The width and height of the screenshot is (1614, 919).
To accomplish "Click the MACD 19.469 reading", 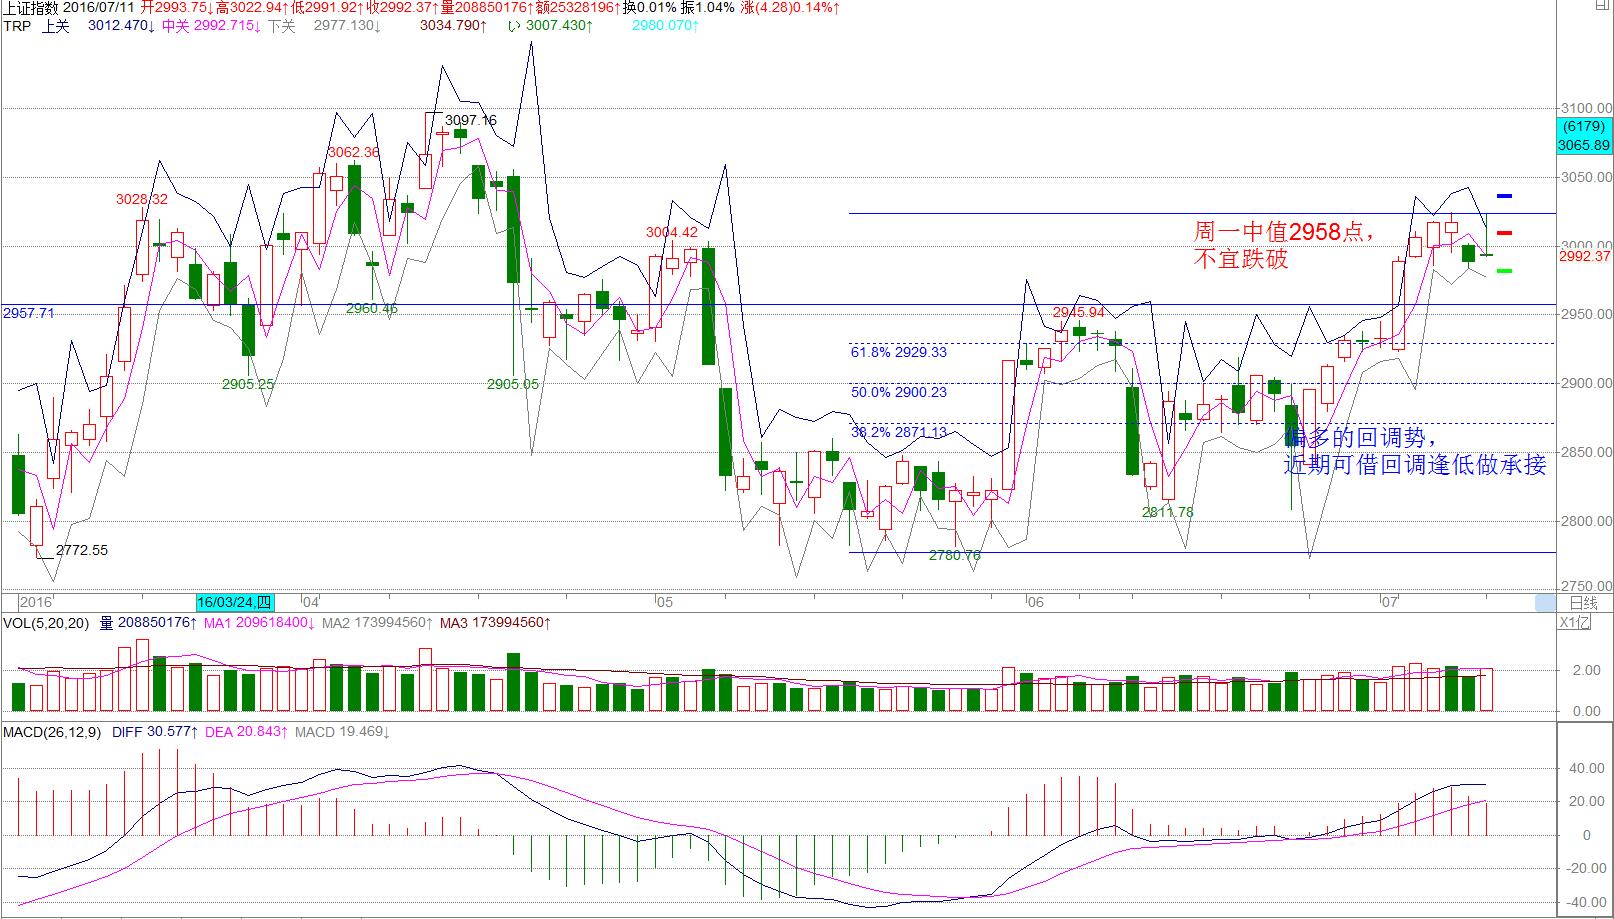I will point(342,732).
